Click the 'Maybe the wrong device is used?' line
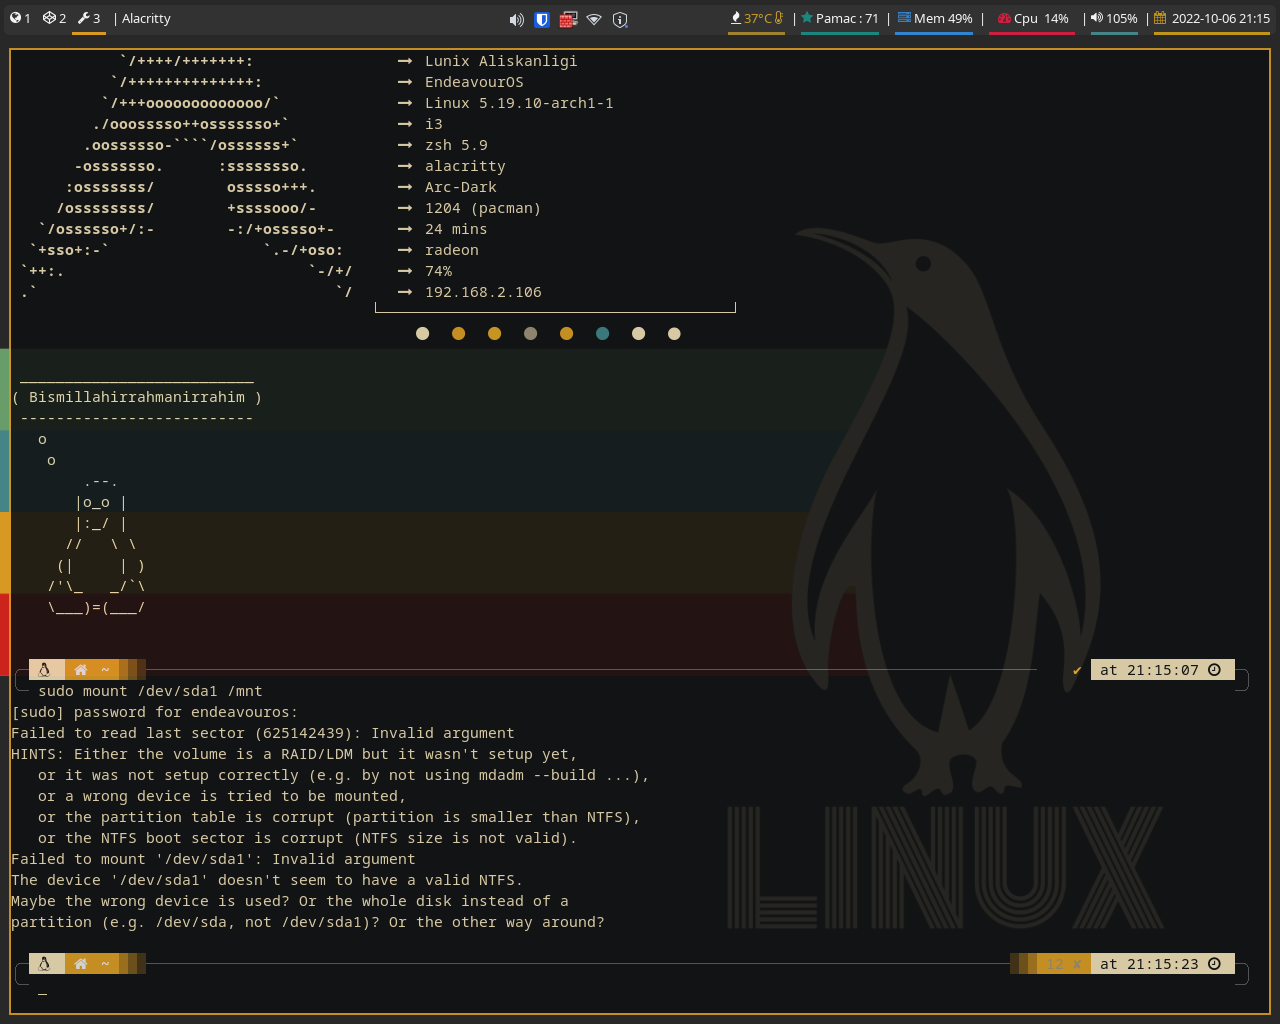 290,901
